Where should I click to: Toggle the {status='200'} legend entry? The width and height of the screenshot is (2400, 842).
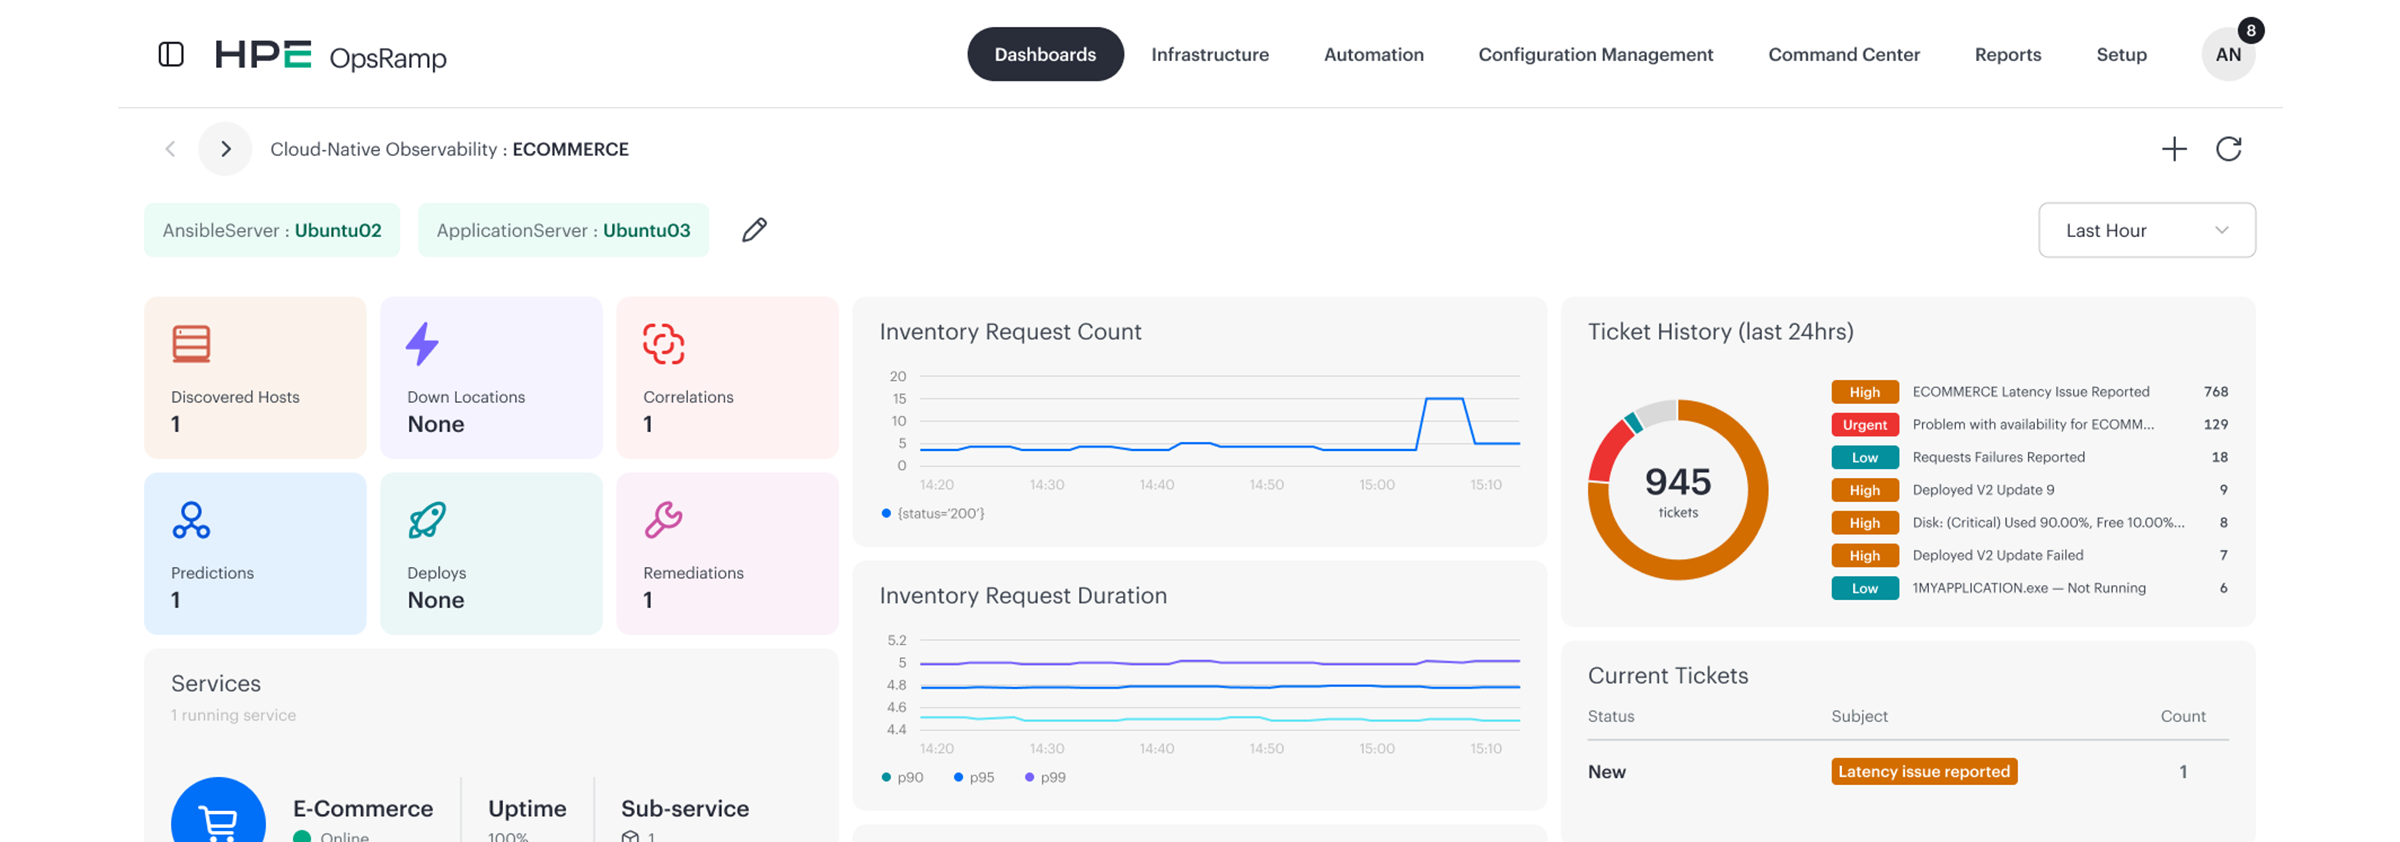933,513
